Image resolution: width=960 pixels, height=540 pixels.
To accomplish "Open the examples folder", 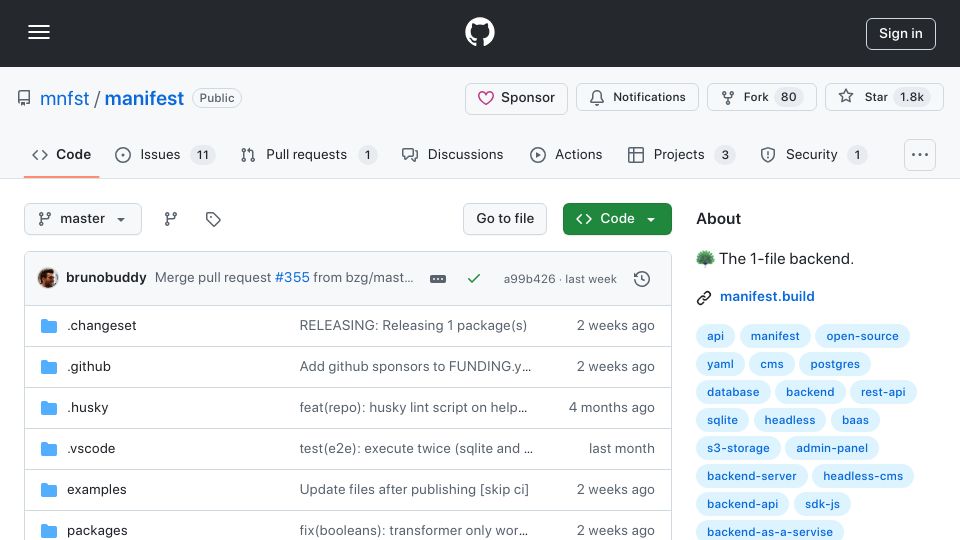I will click(x=97, y=490).
